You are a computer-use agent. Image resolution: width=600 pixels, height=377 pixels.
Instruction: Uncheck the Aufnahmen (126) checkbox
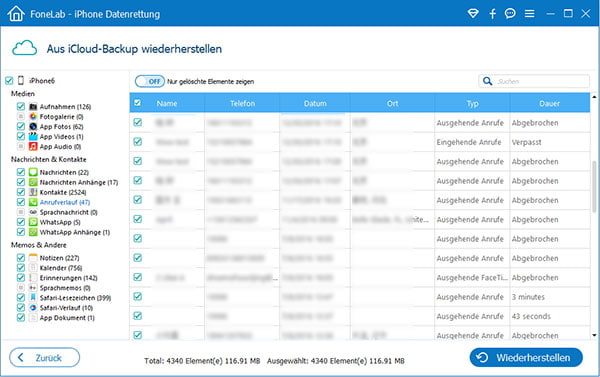tap(21, 106)
